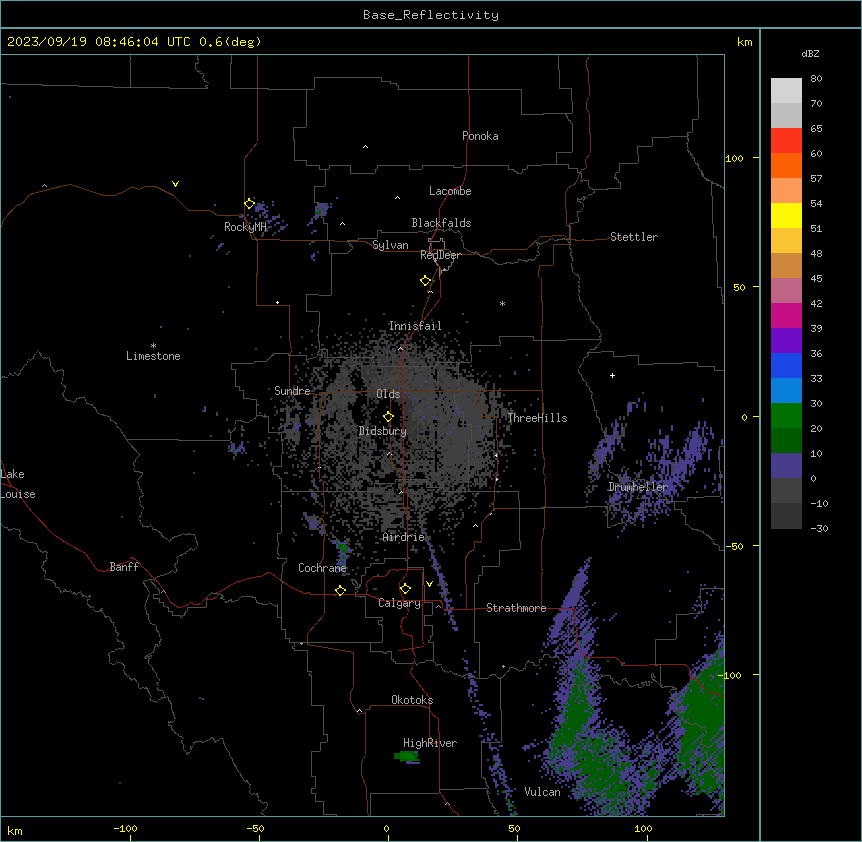Pick the orange 60-57 dBZ legend swatch
The image size is (862, 842).
(x=786, y=165)
